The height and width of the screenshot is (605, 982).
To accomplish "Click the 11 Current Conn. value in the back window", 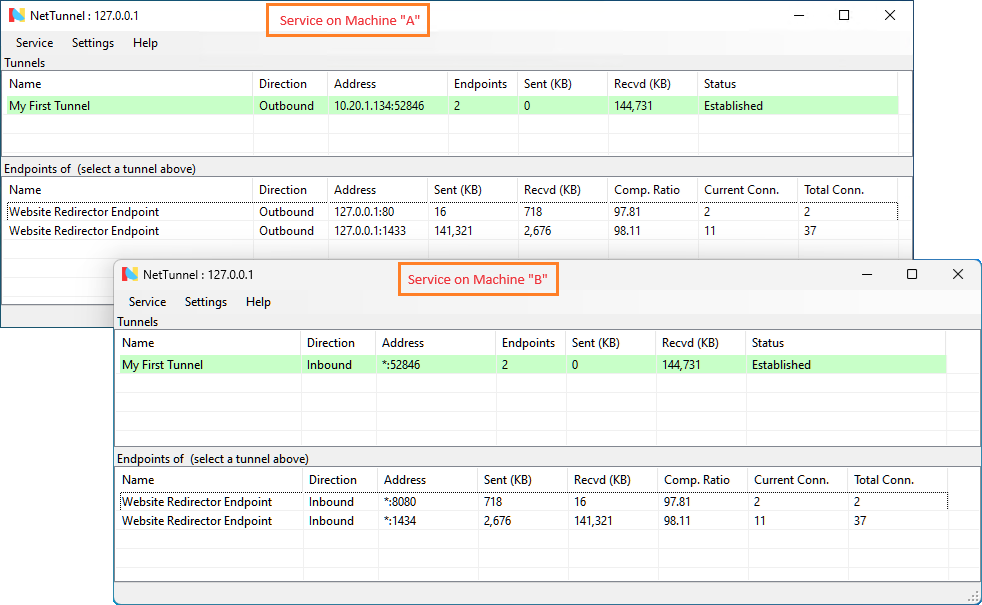I will 710,231.
